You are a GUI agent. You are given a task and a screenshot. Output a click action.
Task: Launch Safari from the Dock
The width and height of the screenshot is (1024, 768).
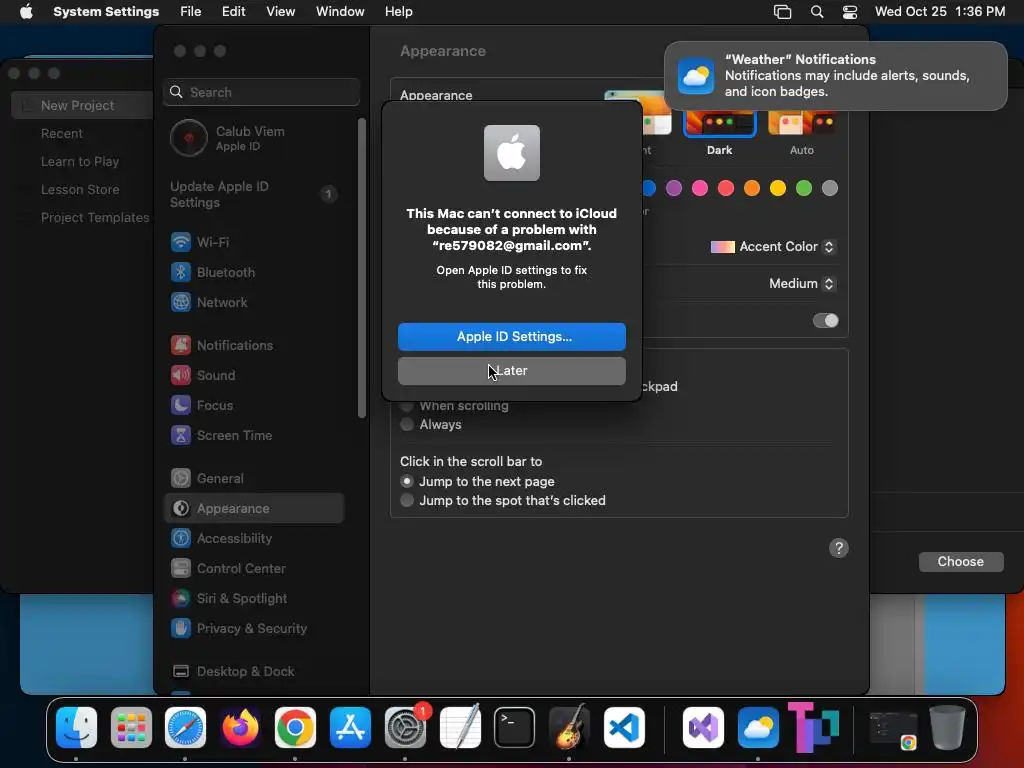point(185,728)
